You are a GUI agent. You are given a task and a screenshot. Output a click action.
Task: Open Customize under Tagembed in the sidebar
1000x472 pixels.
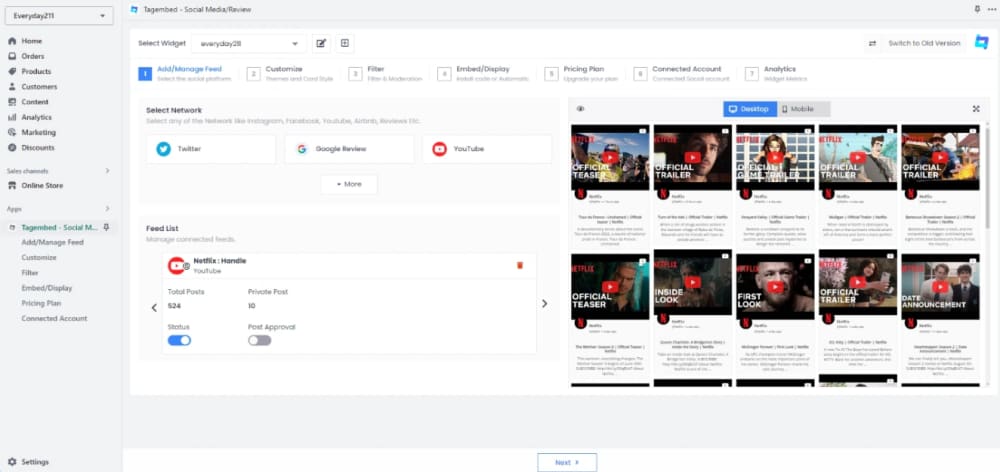[x=39, y=258]
